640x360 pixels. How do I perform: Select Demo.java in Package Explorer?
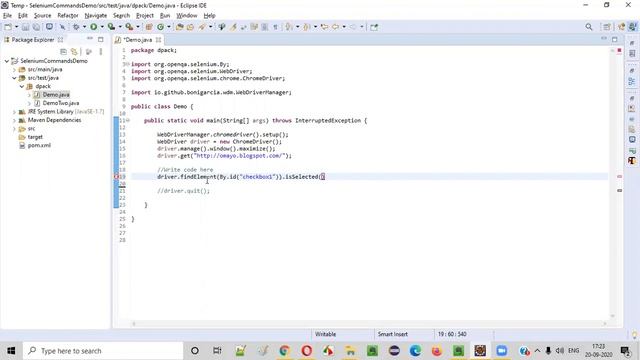point(56,95)
